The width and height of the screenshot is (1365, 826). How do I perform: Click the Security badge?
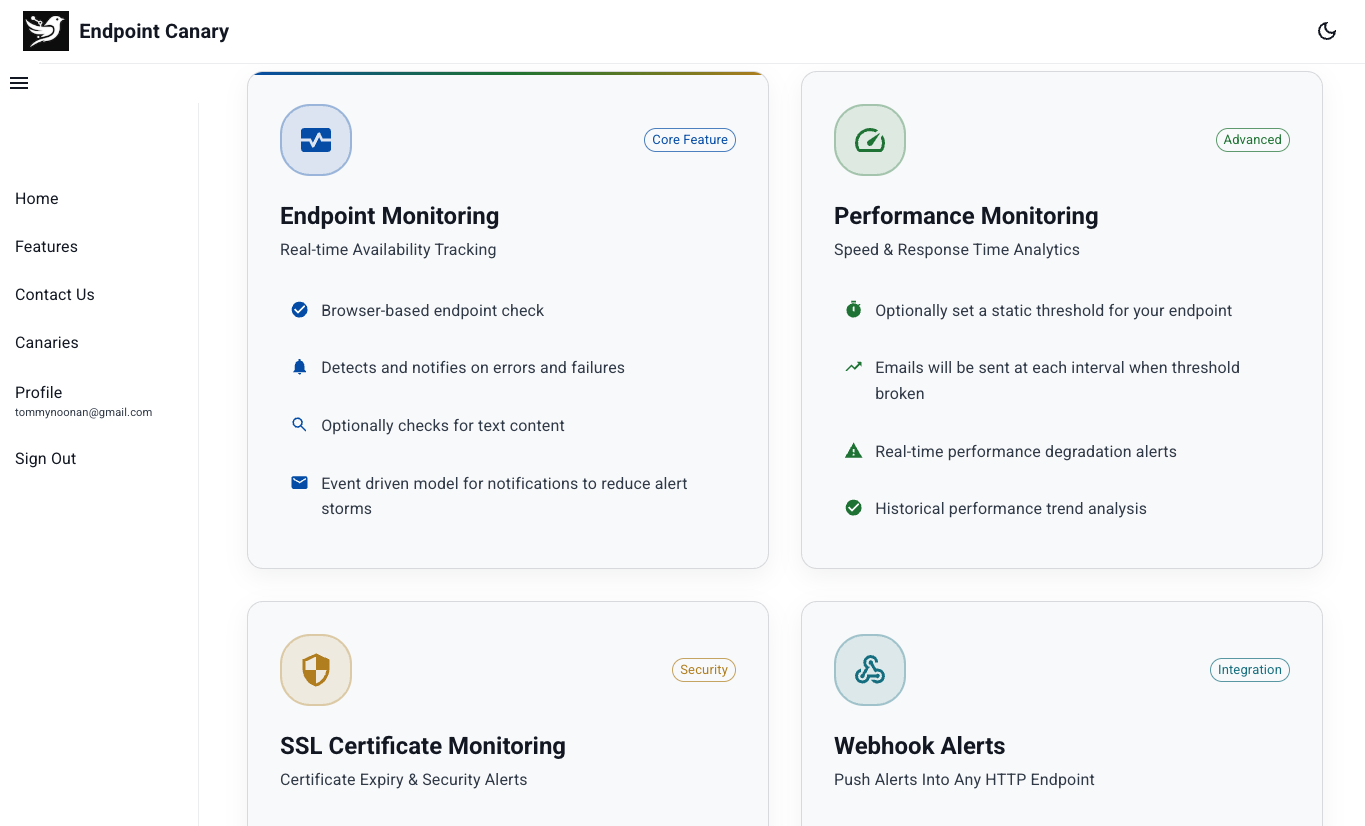click(704, 670)
